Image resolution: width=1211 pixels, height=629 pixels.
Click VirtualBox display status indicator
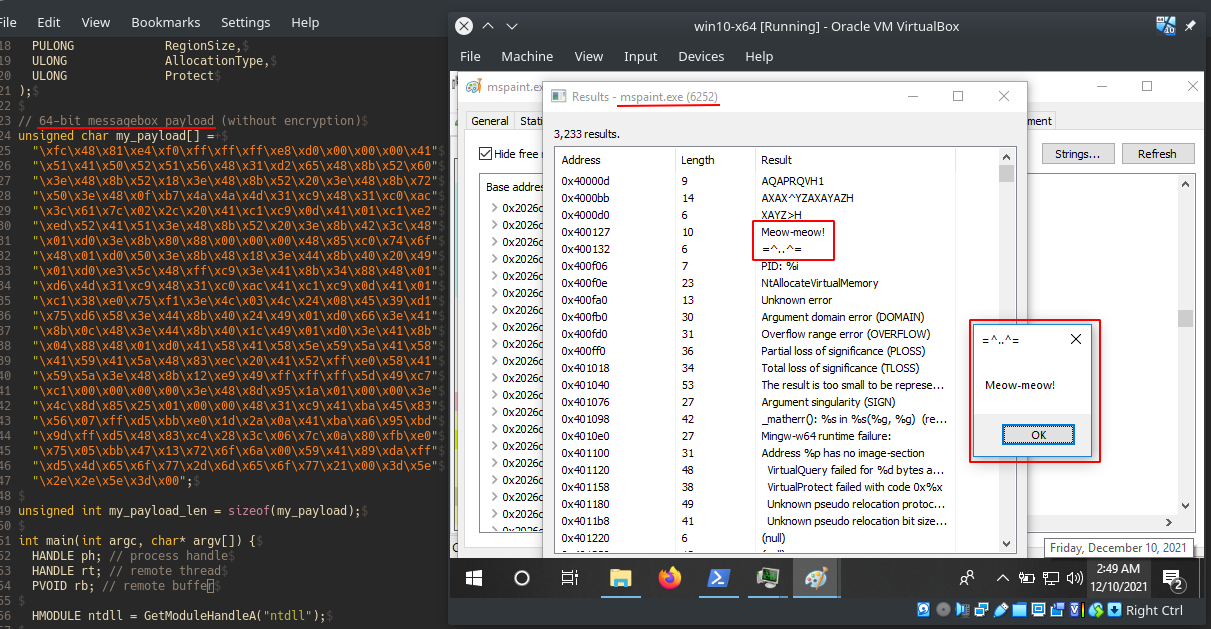coord(1037,610)
